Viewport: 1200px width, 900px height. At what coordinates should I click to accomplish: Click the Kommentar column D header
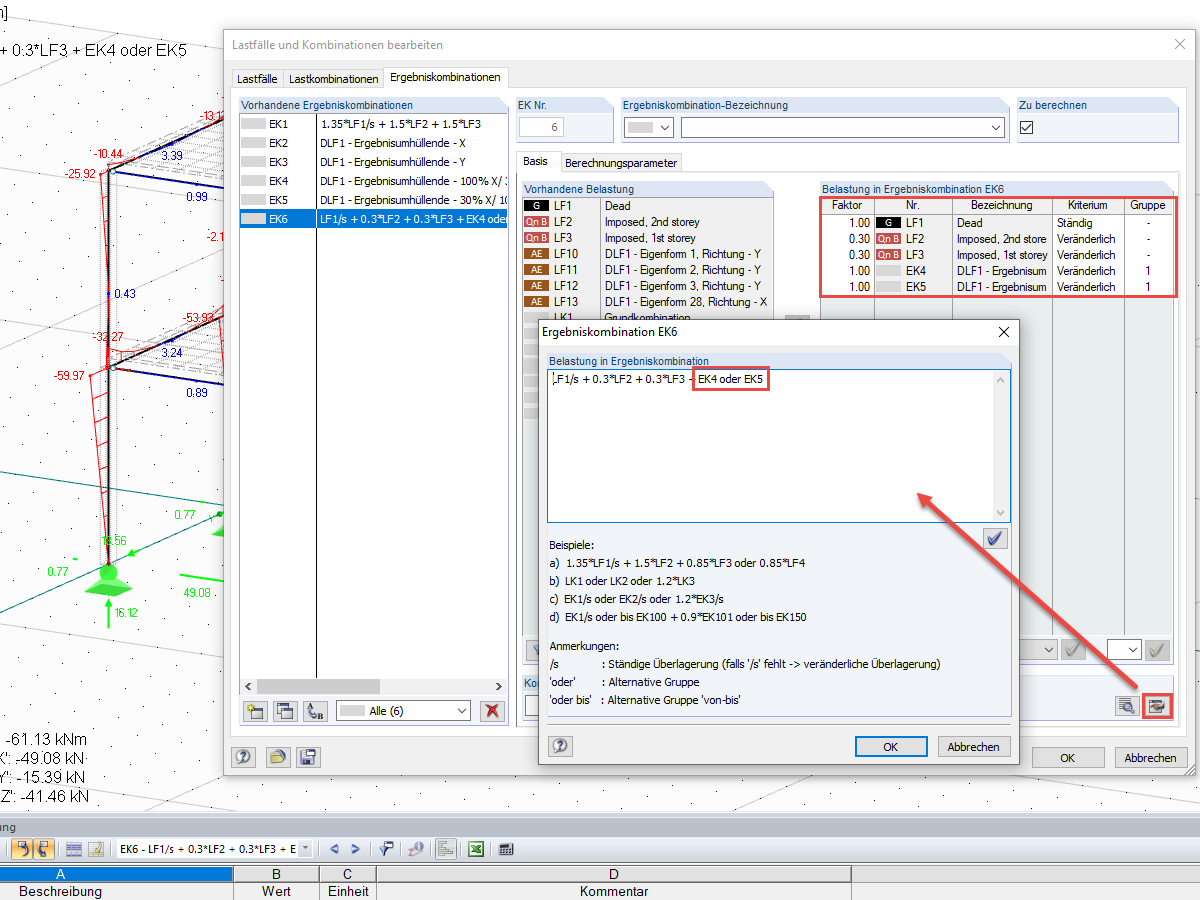coord(613,874)
